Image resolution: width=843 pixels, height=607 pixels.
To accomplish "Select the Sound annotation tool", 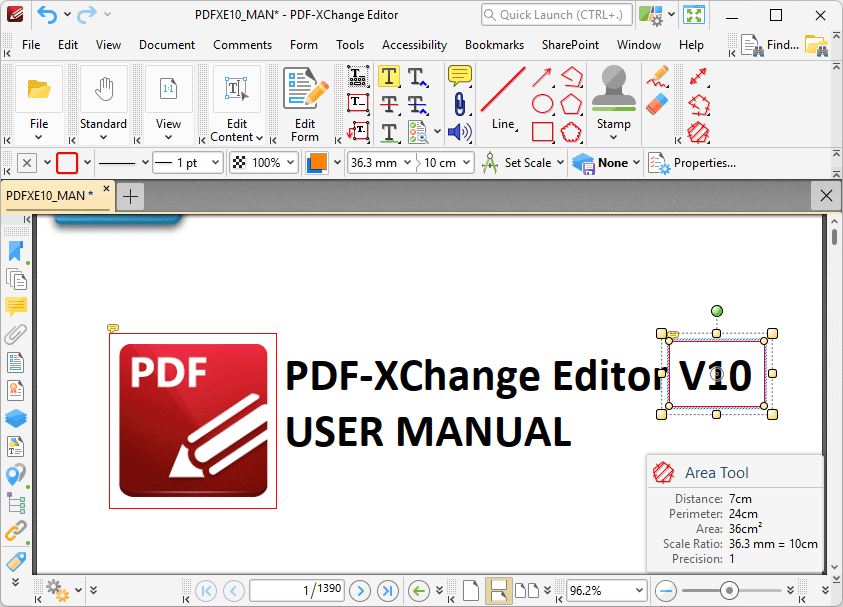I will click(x=457, y=132).
